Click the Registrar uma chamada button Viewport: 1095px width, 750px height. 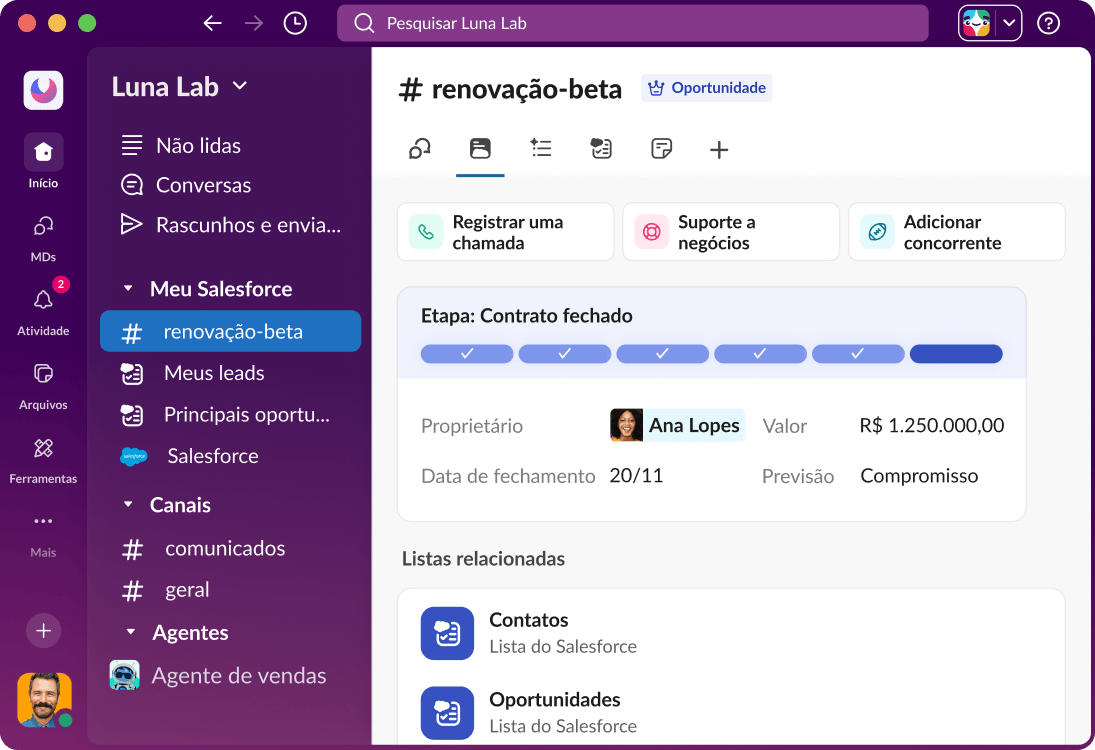coord(505,231)
